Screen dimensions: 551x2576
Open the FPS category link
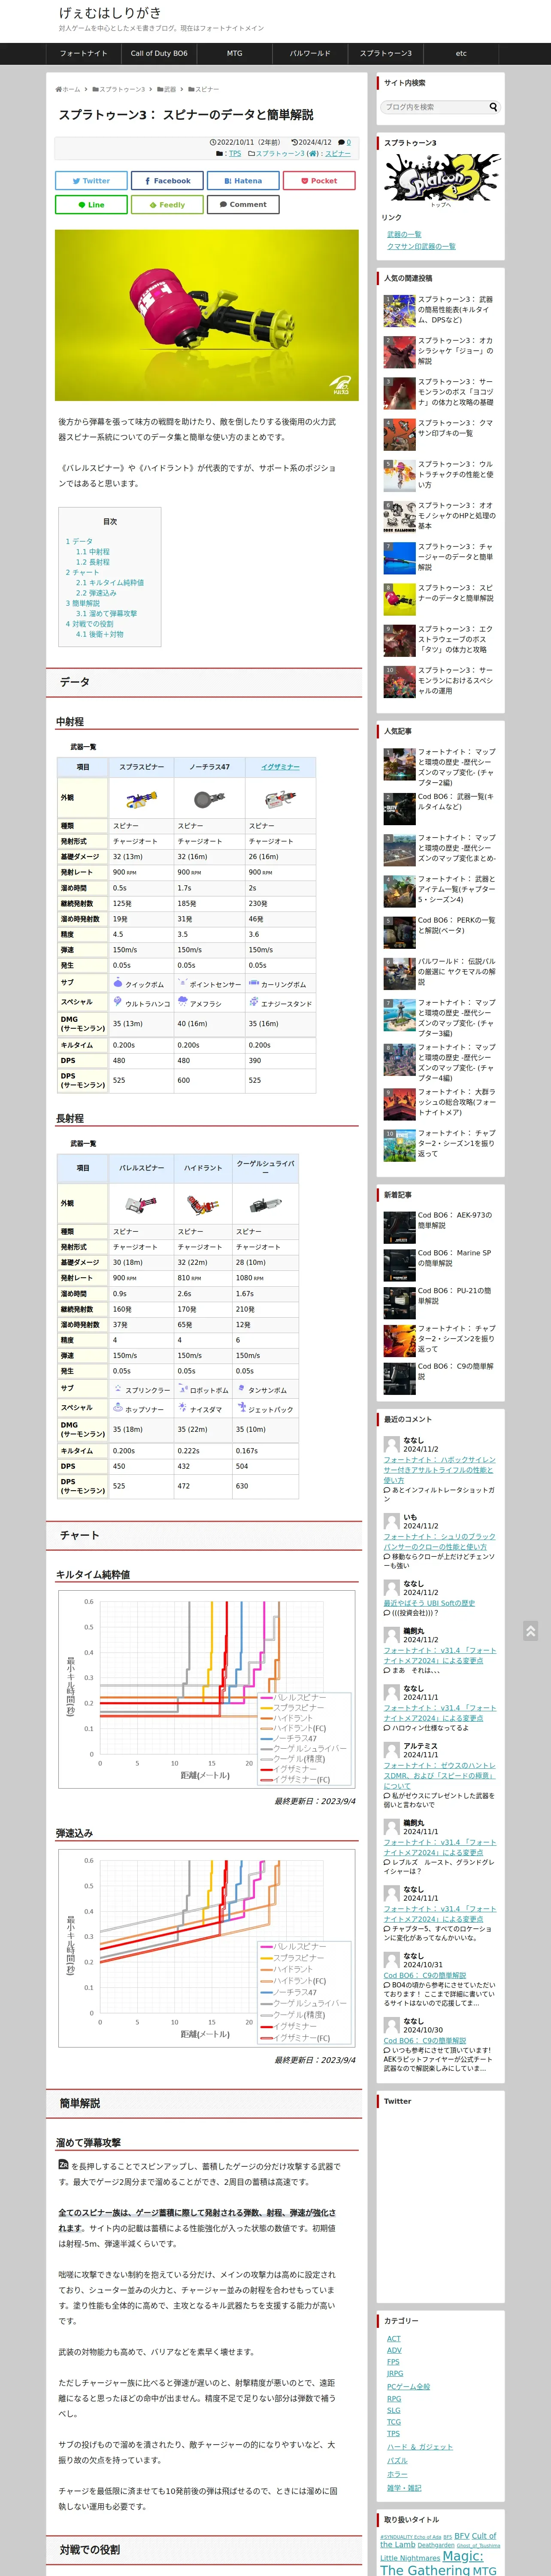pyautogui.click(x=393, y=2362)
